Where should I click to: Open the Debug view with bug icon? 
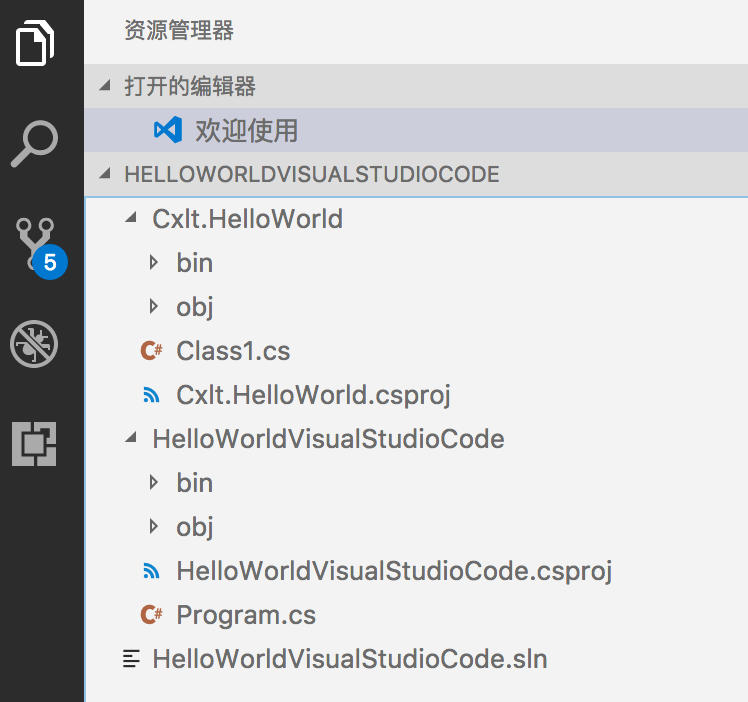[x=34, y=343]
